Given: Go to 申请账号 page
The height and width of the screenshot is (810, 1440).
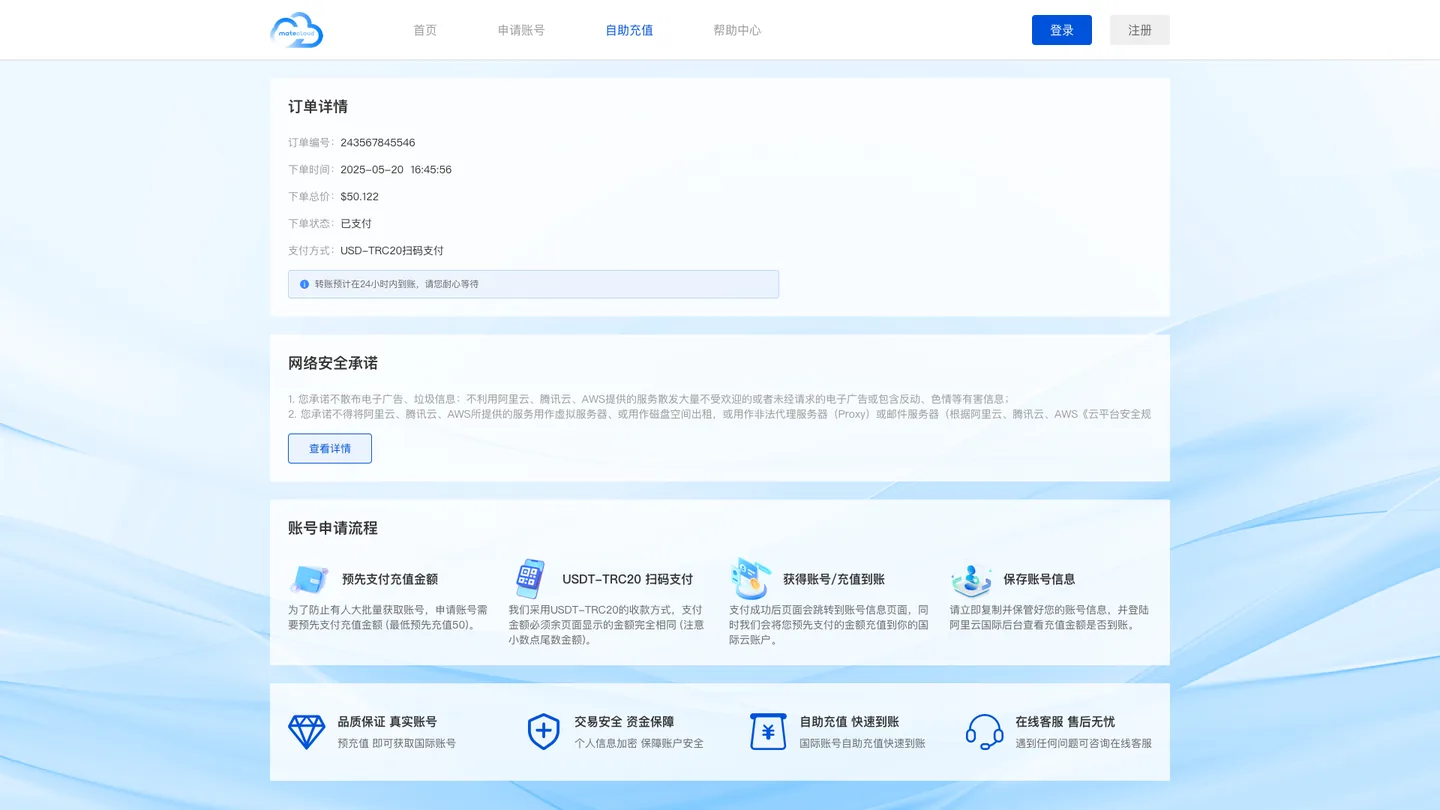Looking at the screenshot, I should click(x=521, y=30).
